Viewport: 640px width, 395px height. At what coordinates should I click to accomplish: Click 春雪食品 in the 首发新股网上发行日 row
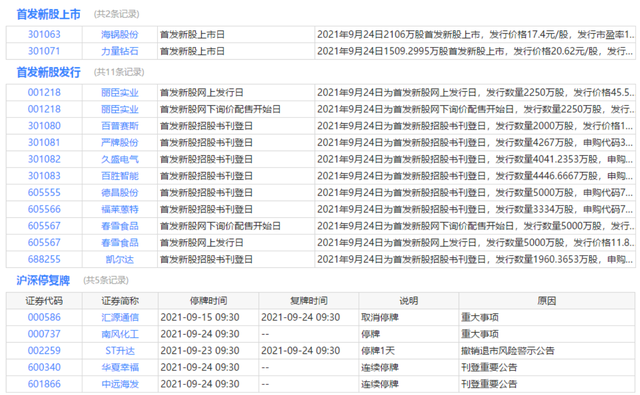pyautogui.click(x=120, y=243)
